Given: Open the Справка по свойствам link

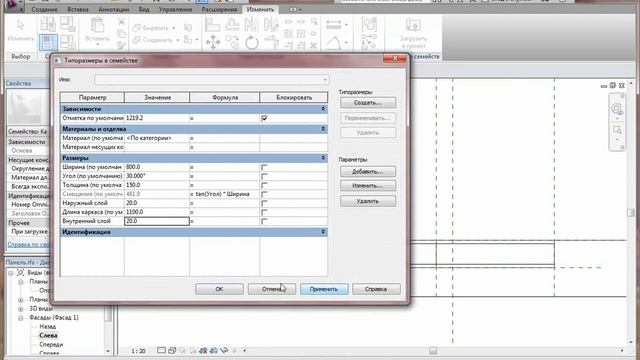Looking at the screenshot, I should (29, 244).
